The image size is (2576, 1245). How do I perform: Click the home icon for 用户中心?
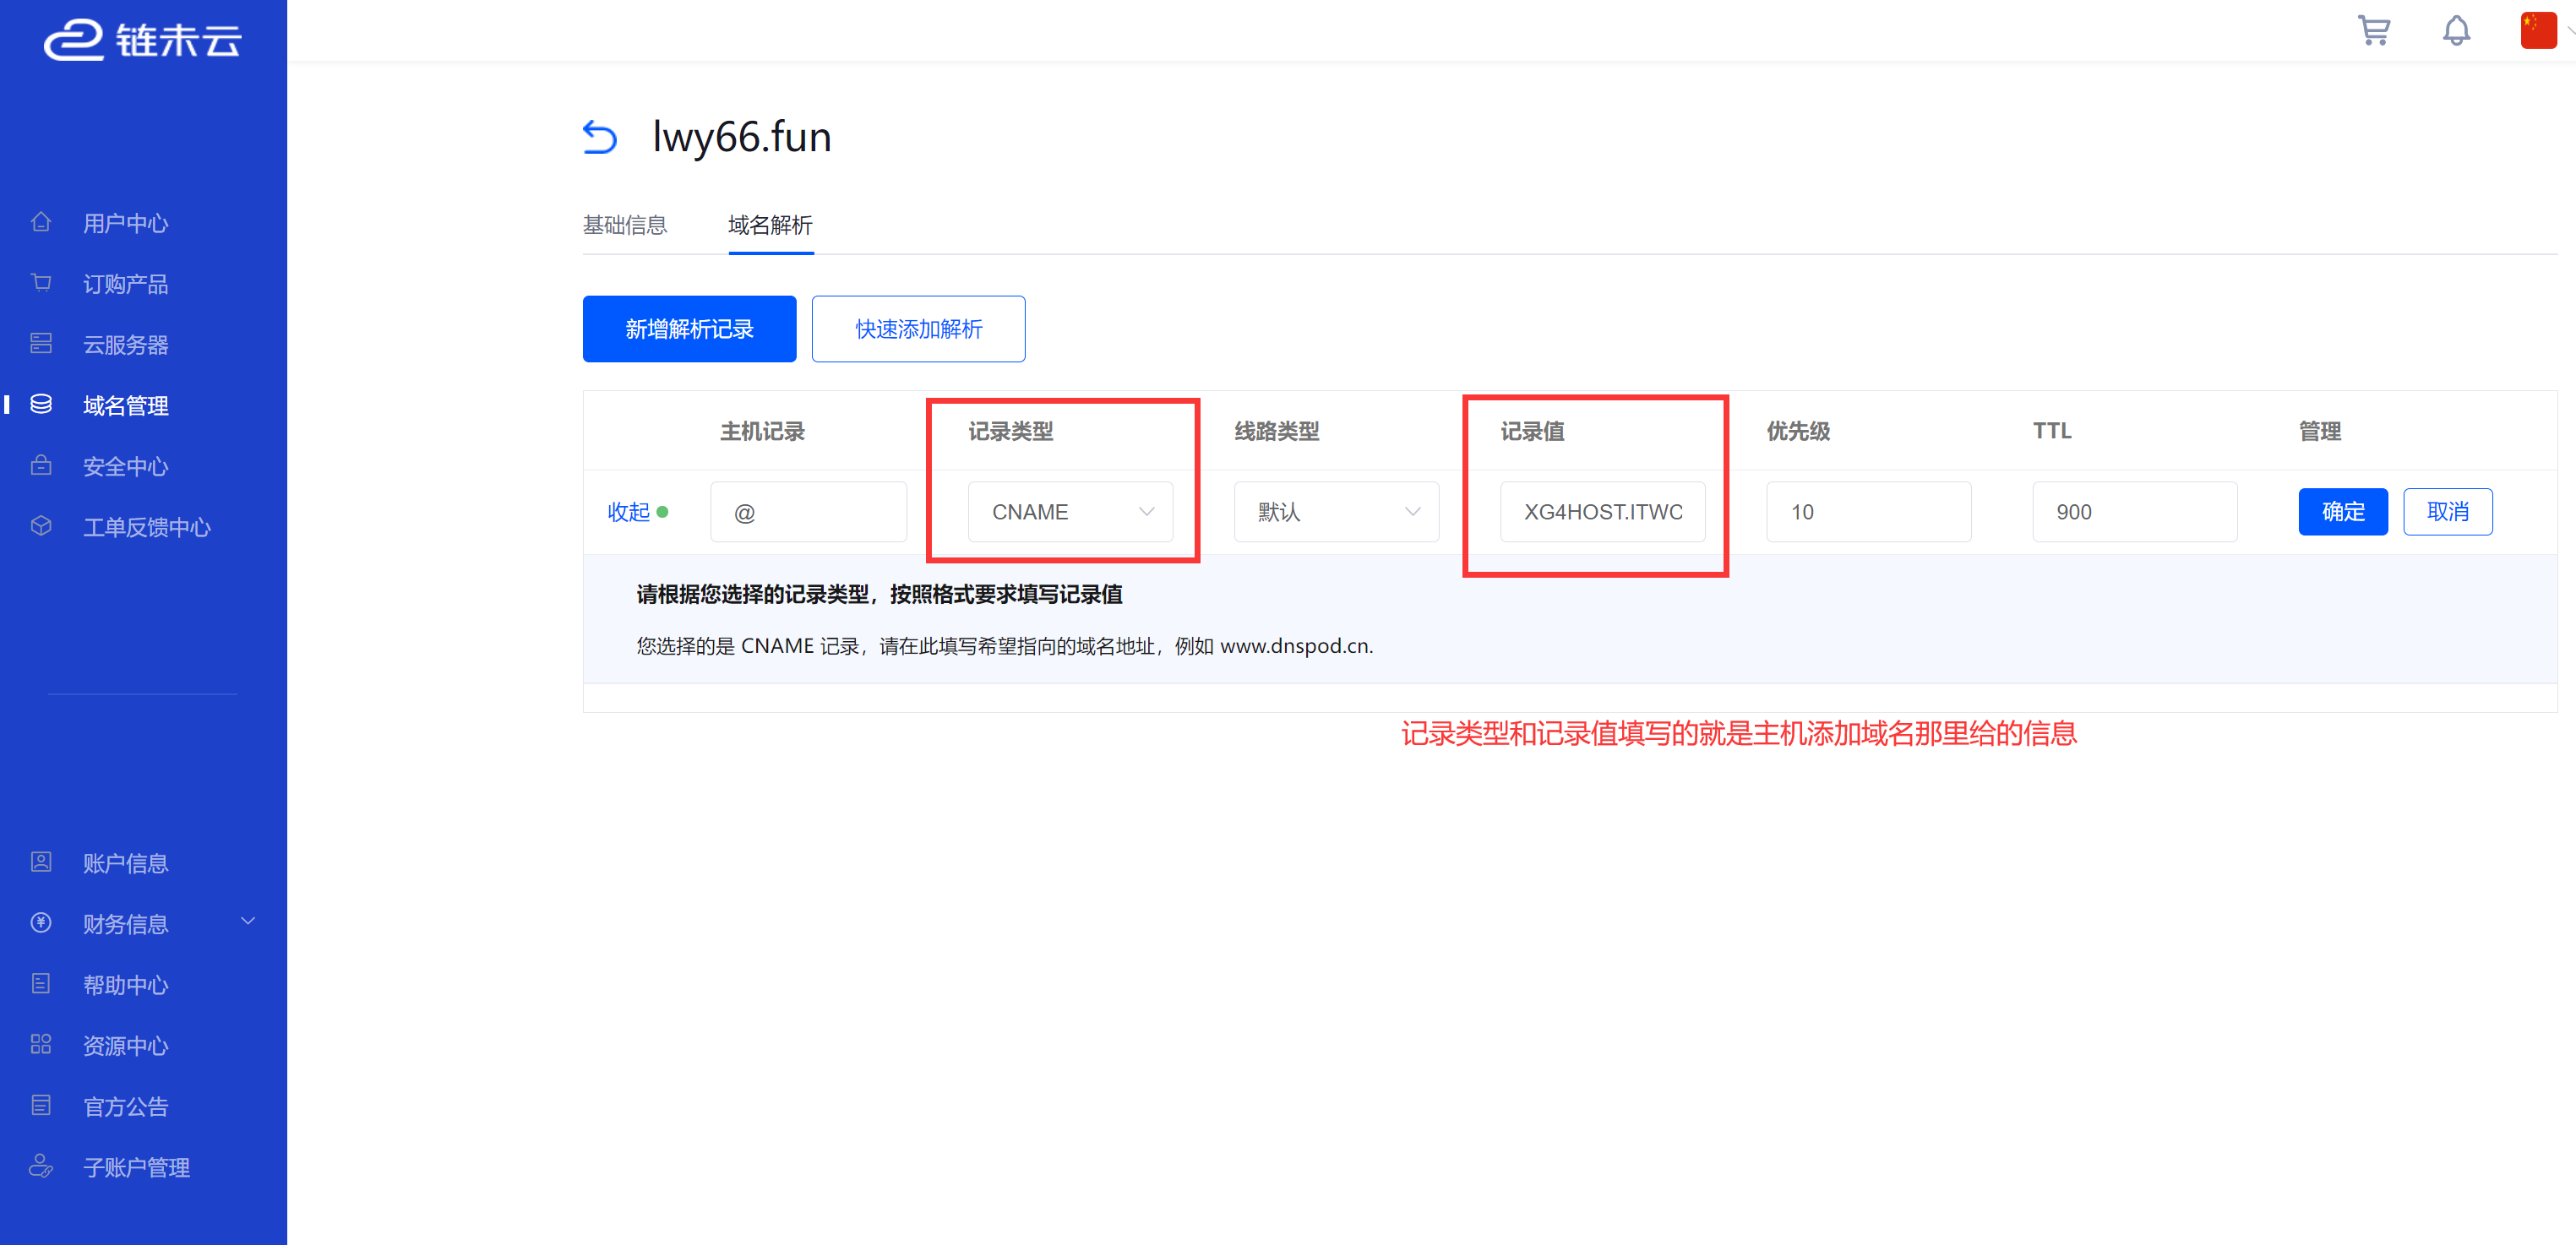(x=41, y=222)
